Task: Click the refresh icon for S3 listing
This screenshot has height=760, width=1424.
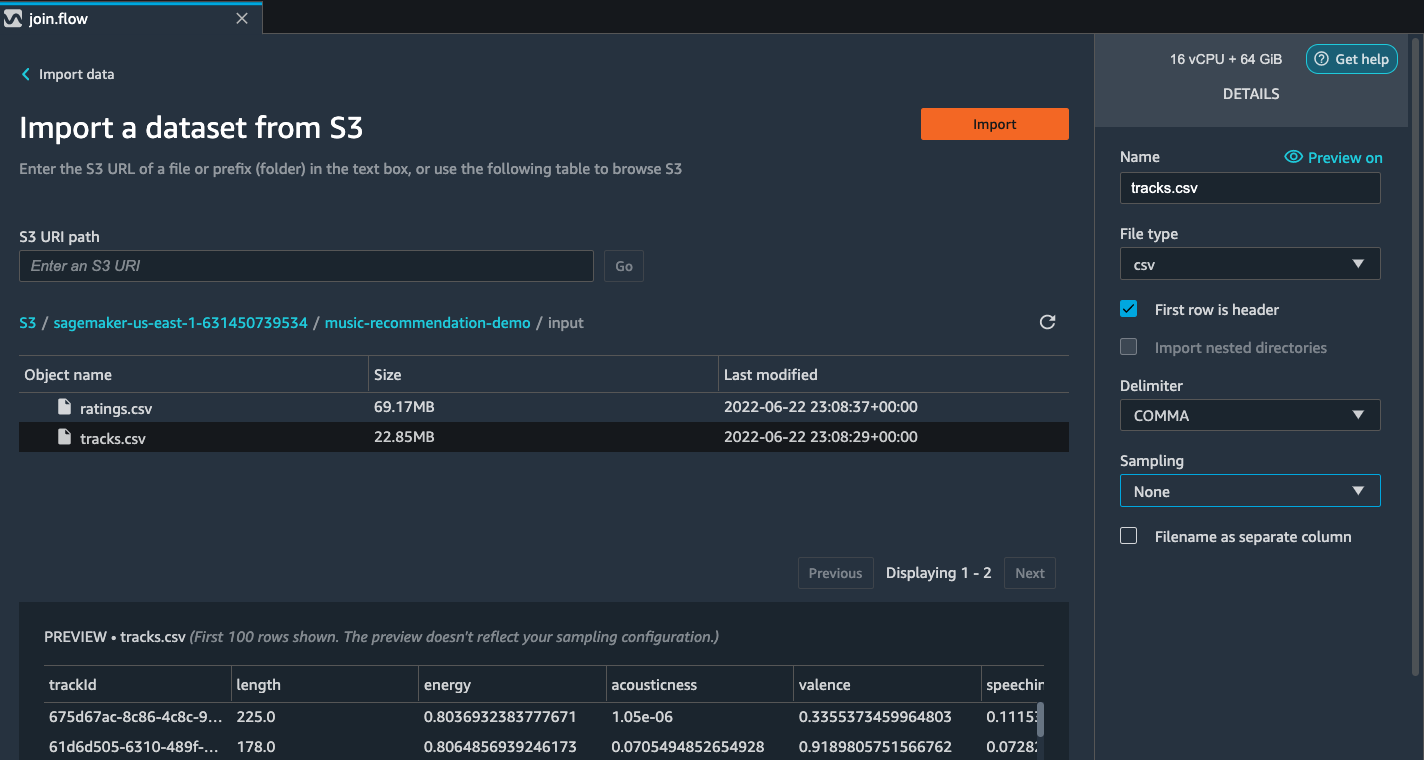Action: click(x=1047, y=322)
